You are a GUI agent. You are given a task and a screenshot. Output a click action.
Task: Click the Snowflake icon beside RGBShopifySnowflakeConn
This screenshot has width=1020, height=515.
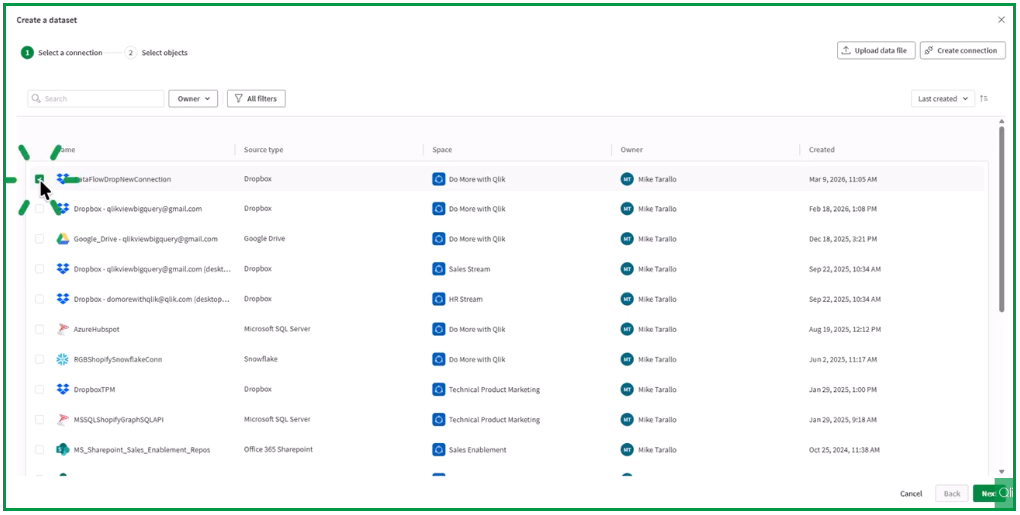[62, 359]
